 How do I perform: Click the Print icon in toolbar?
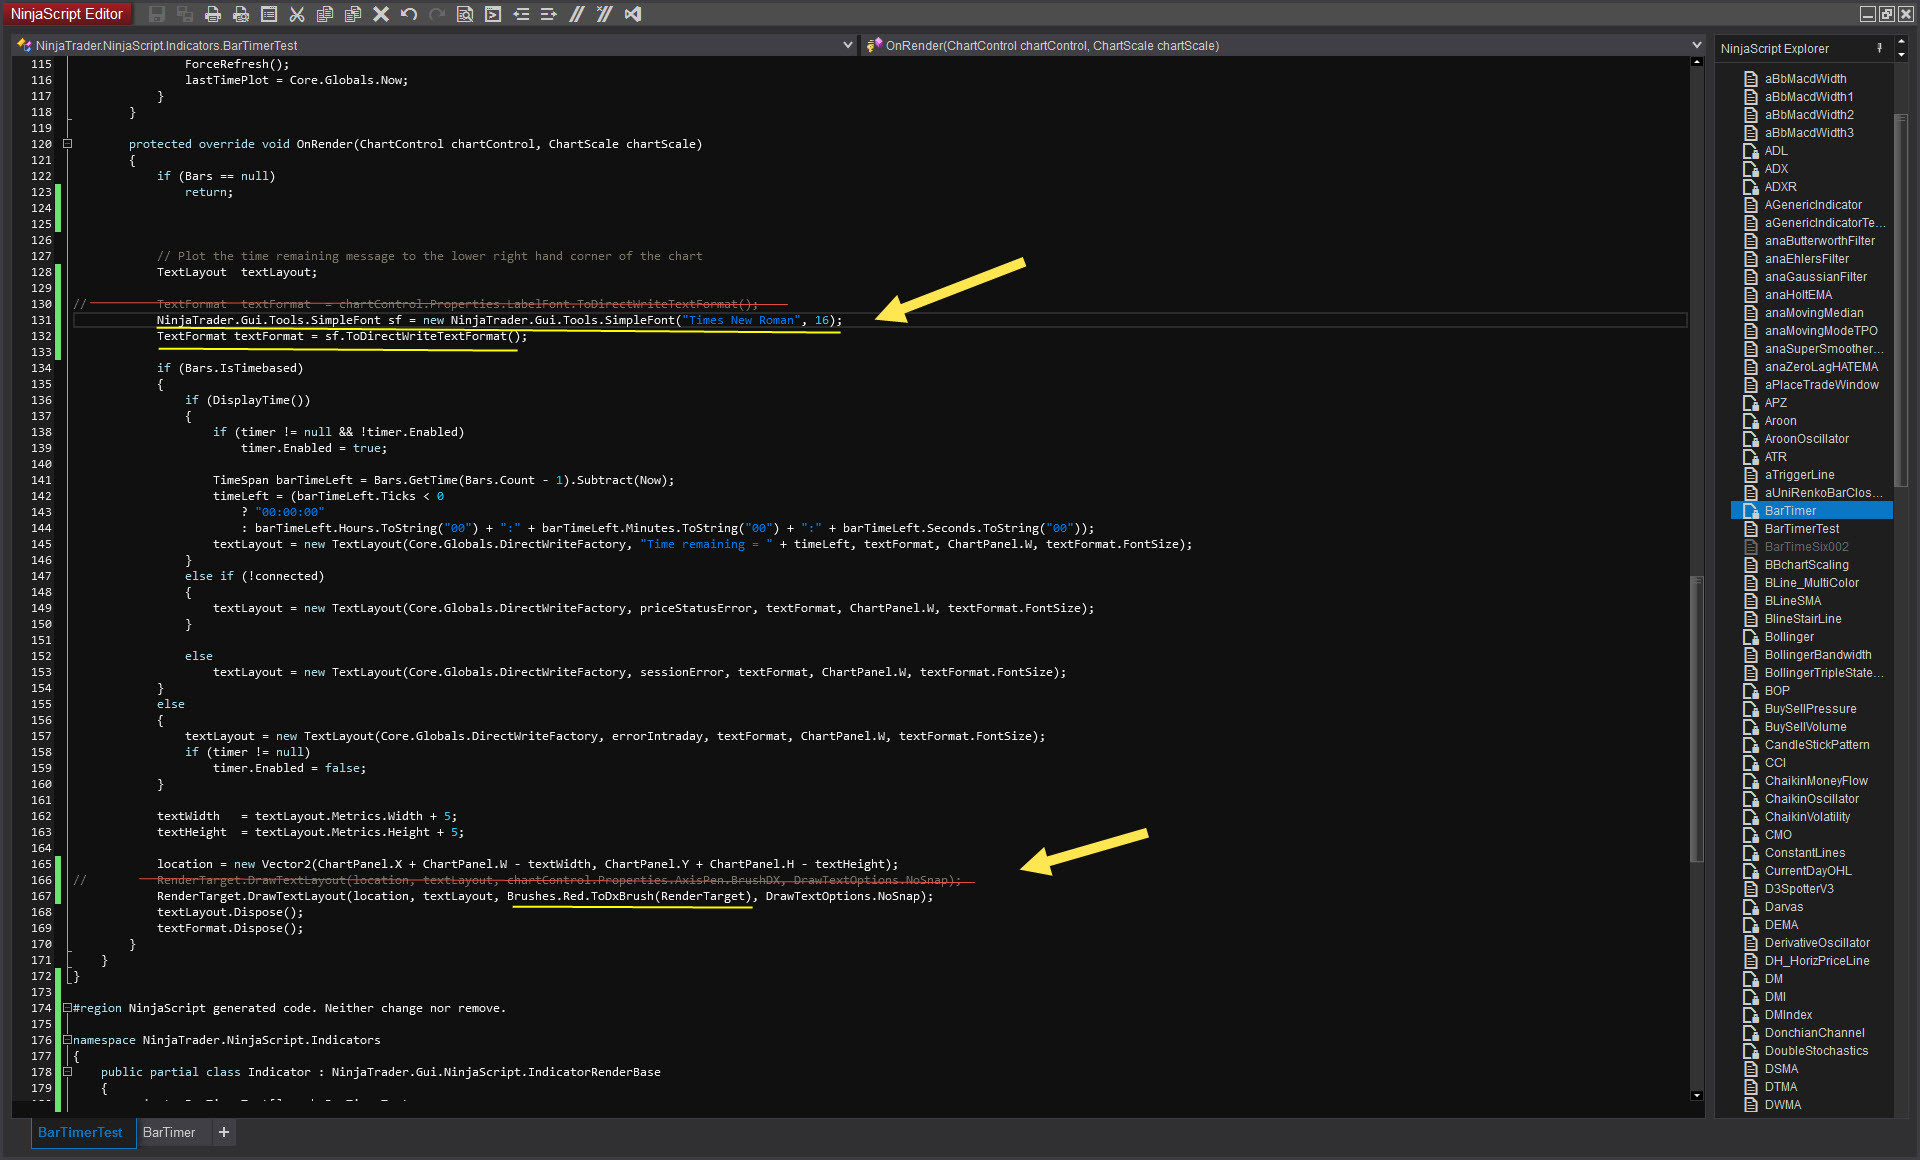click(213, 14)
